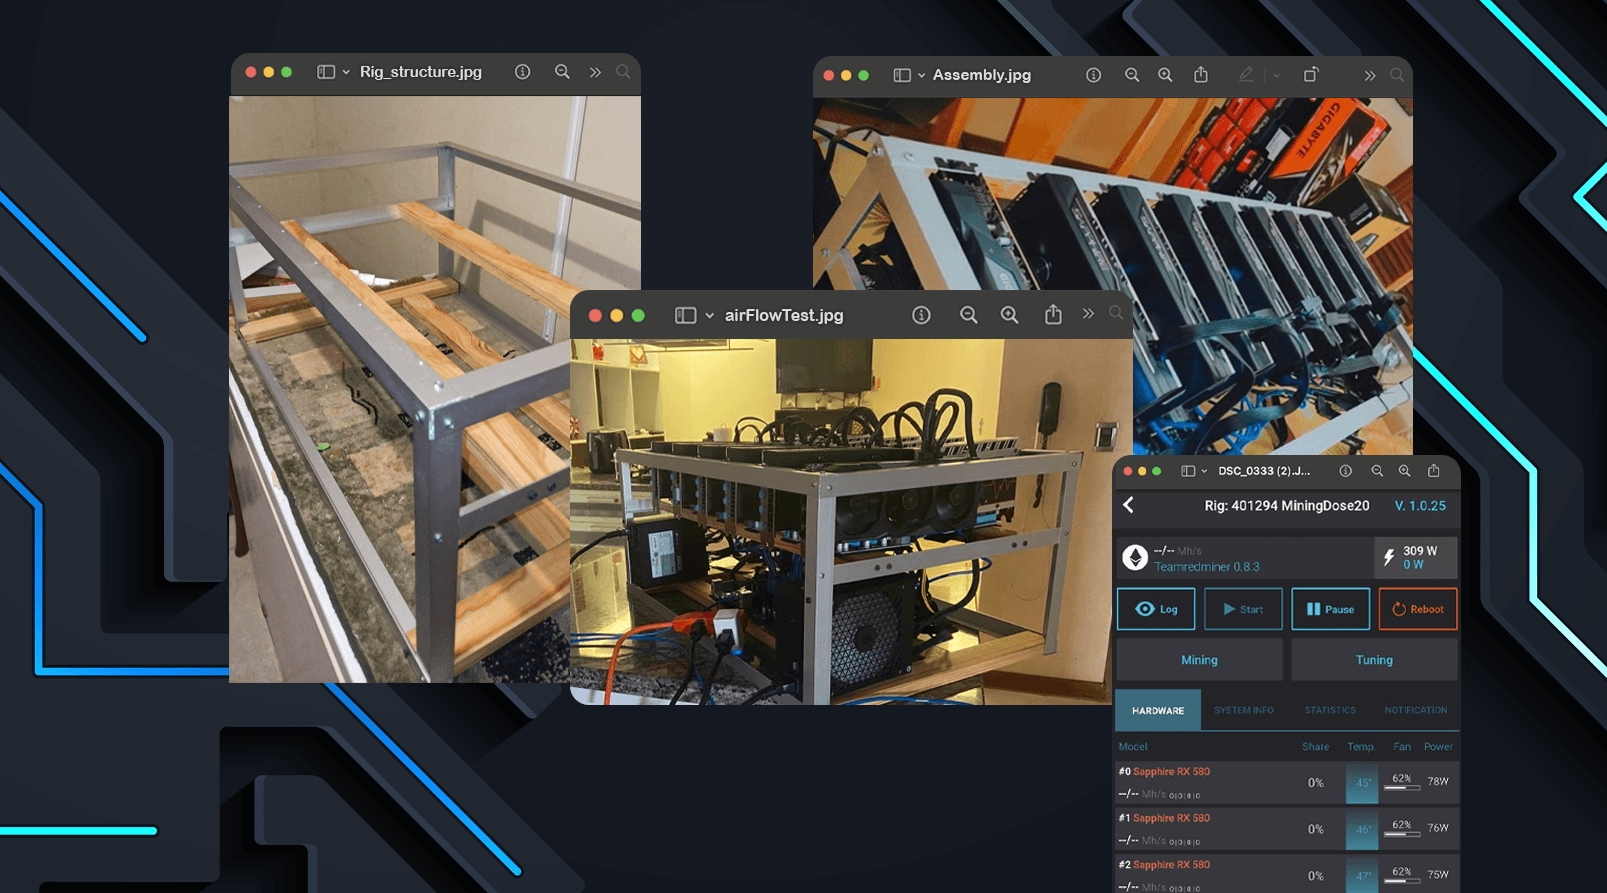1607x893 pixels.
Task: Select Rig: 401294 MiningDose20 title
Action: (x=1286, y=506)
